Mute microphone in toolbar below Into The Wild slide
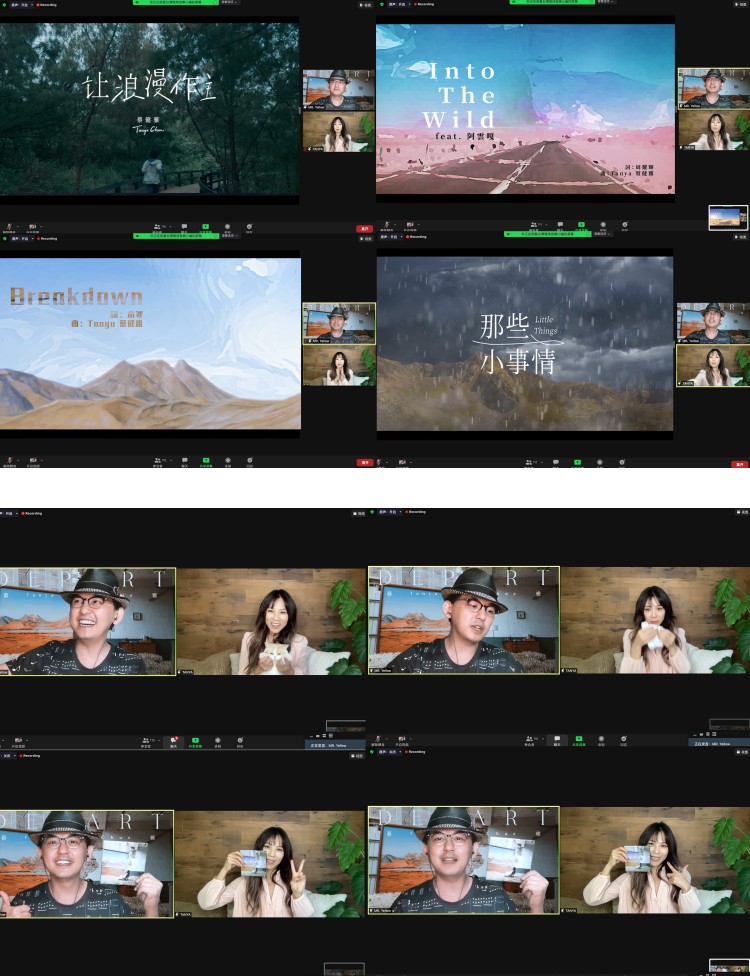The height and width of the screenshot is (976, 750). click(387, 224)
